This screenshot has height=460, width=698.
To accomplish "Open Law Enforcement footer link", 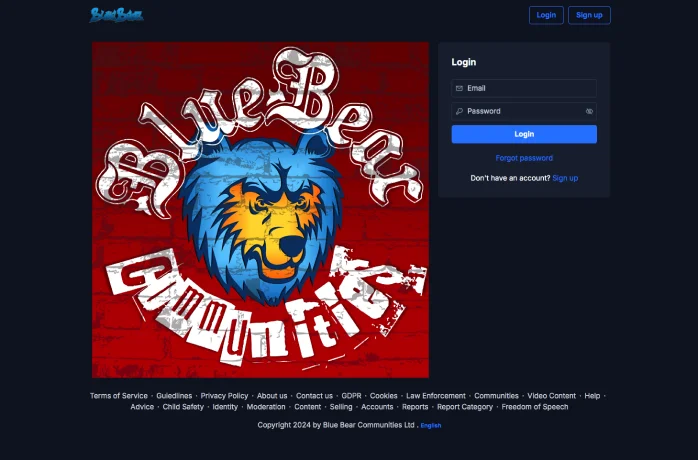I will (435, 396).
